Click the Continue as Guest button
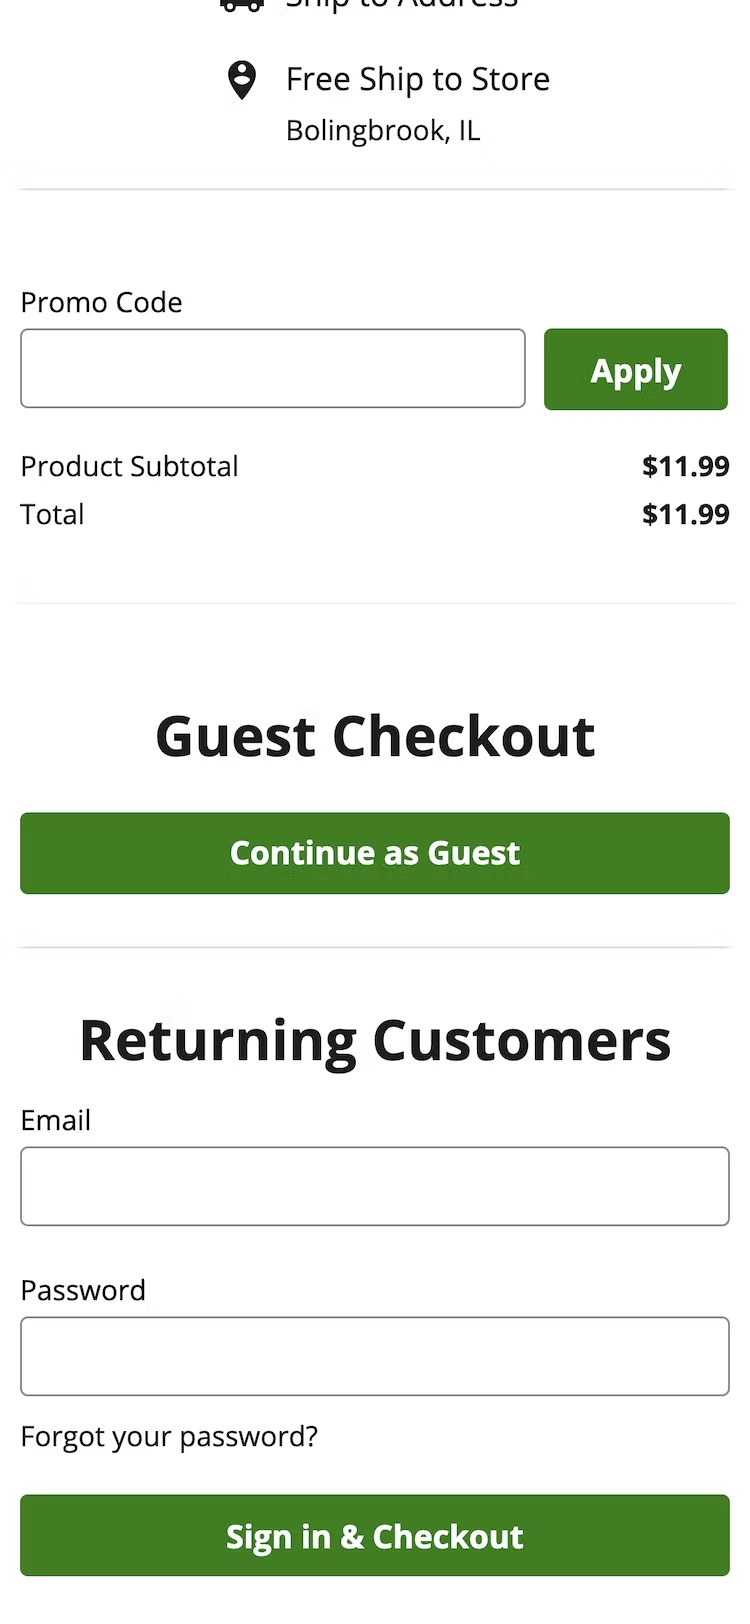 tap(375, 853)
